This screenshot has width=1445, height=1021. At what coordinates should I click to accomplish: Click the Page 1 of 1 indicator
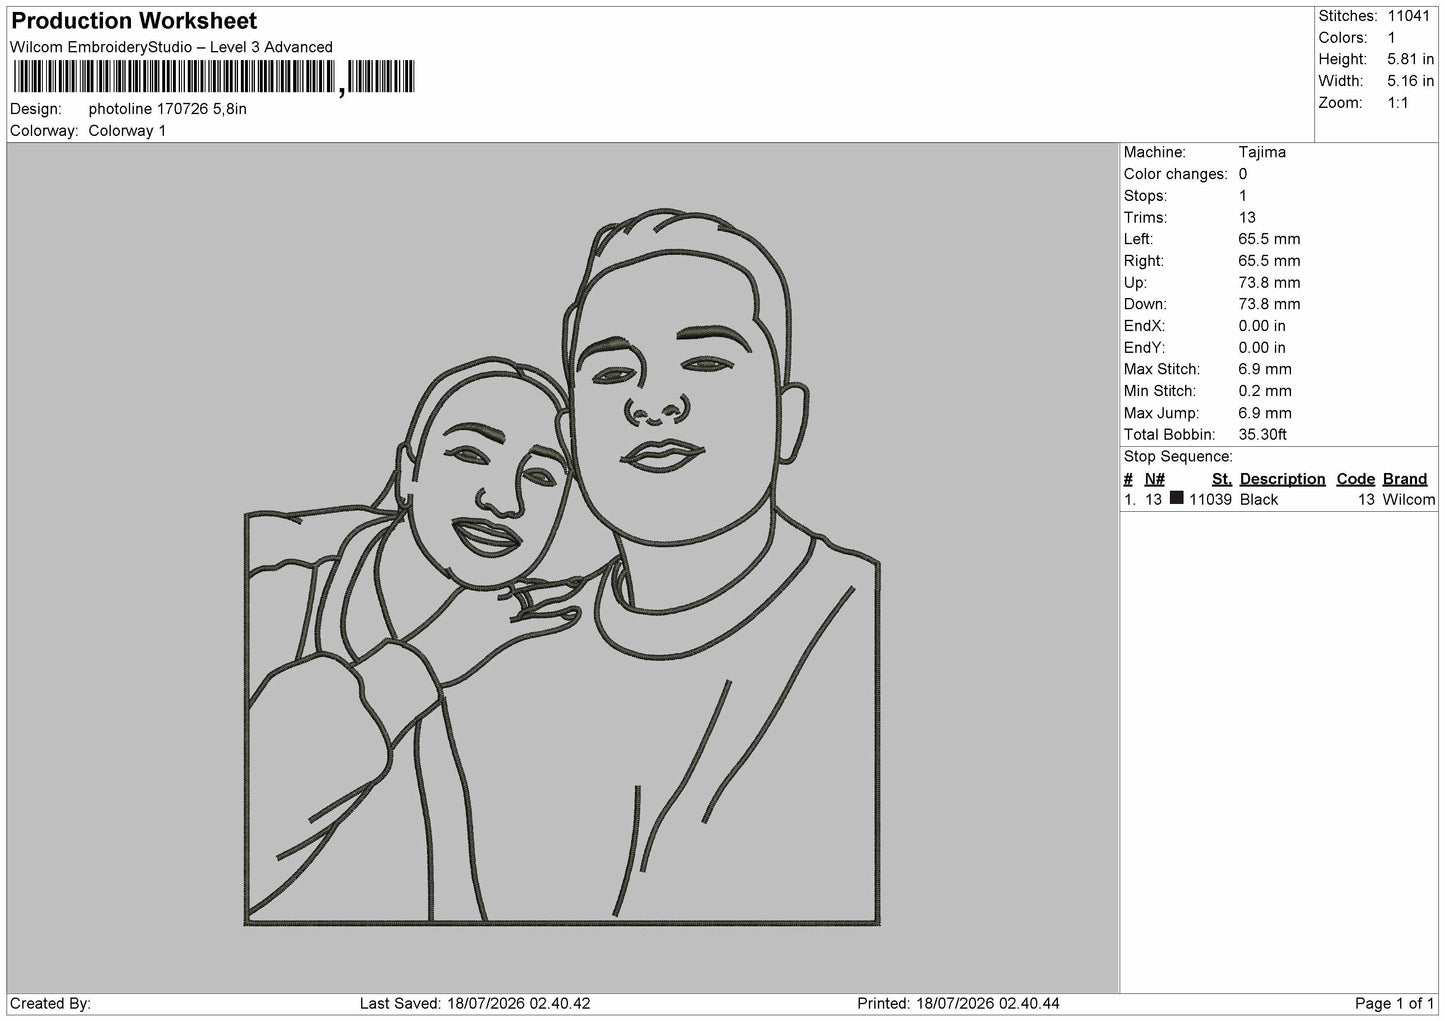(x=1394, y=1003)
